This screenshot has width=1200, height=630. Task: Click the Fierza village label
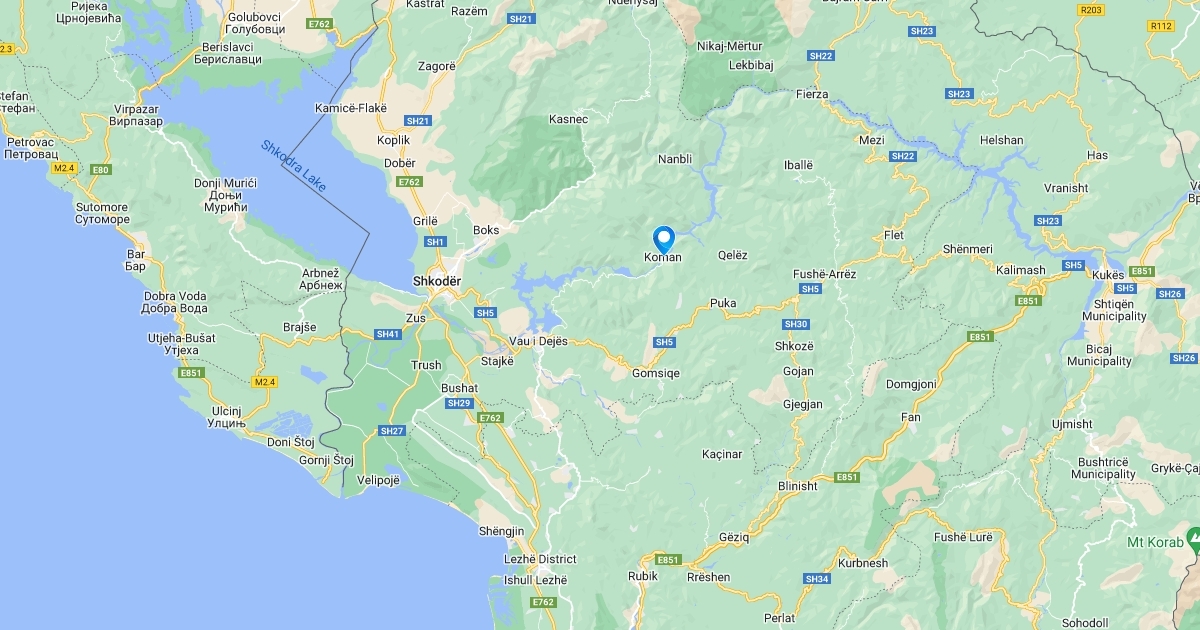(812, 94)
